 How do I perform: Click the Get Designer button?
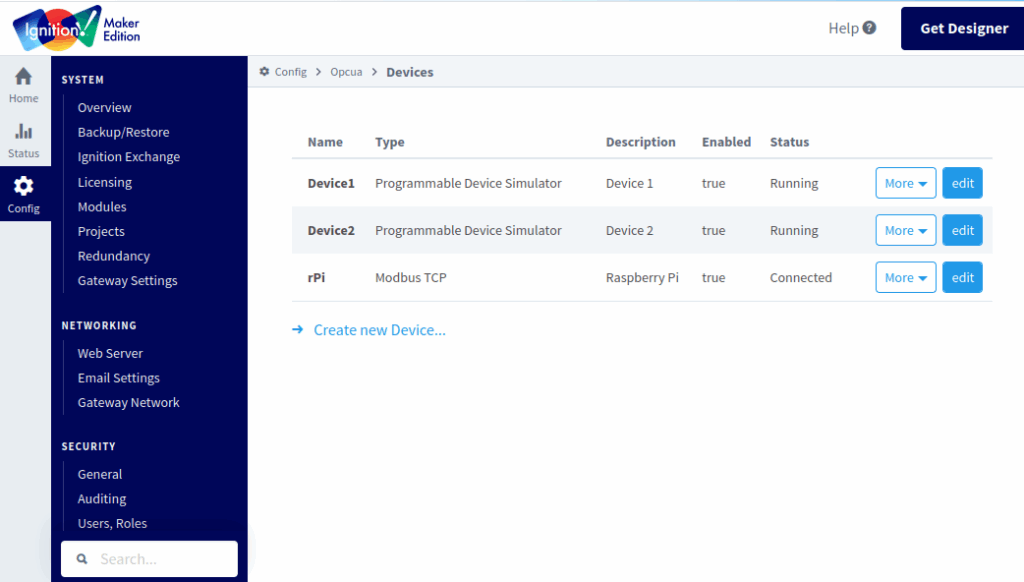(x=963, y=28)
